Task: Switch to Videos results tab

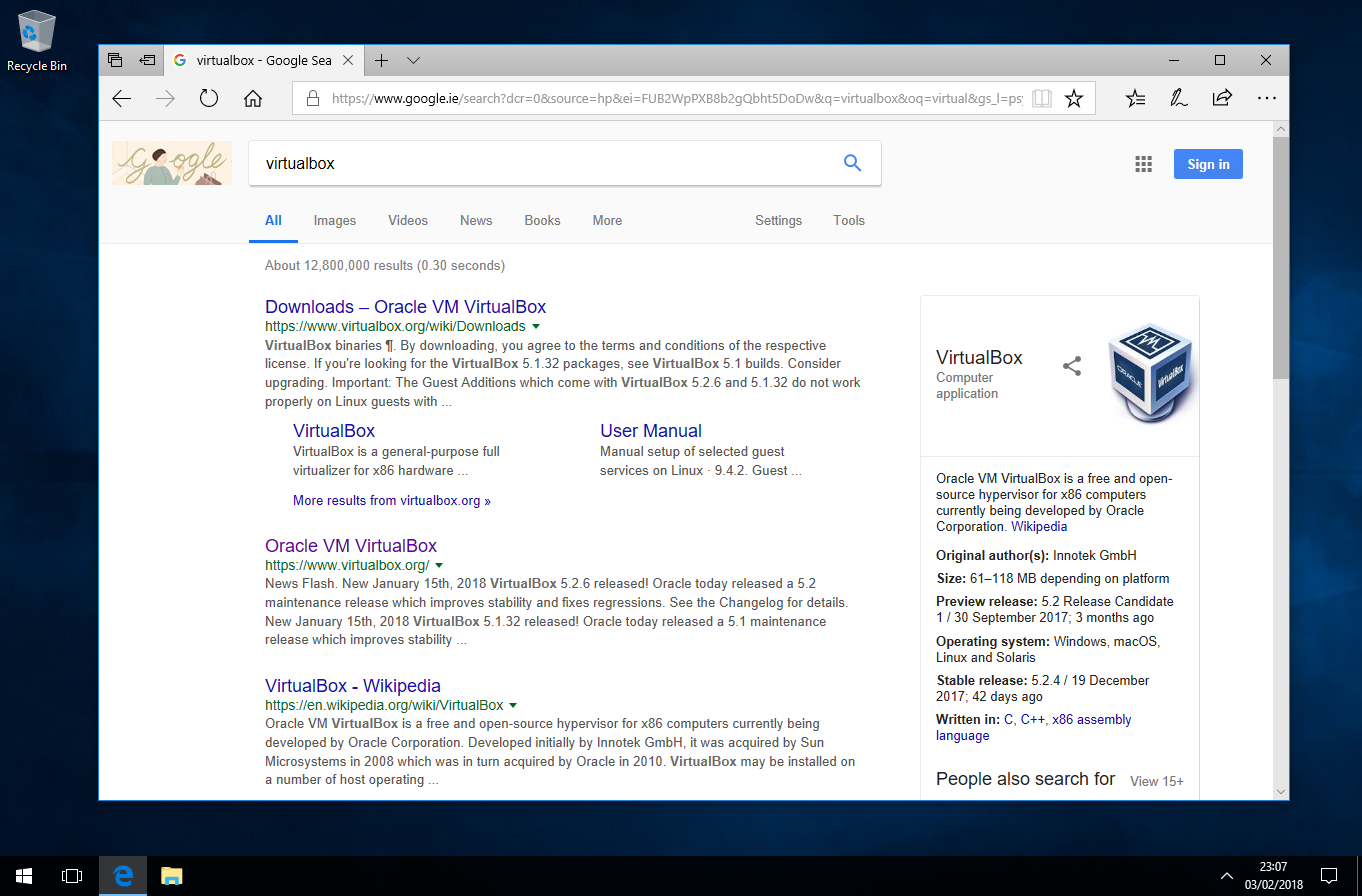Action: pos(408,221)
